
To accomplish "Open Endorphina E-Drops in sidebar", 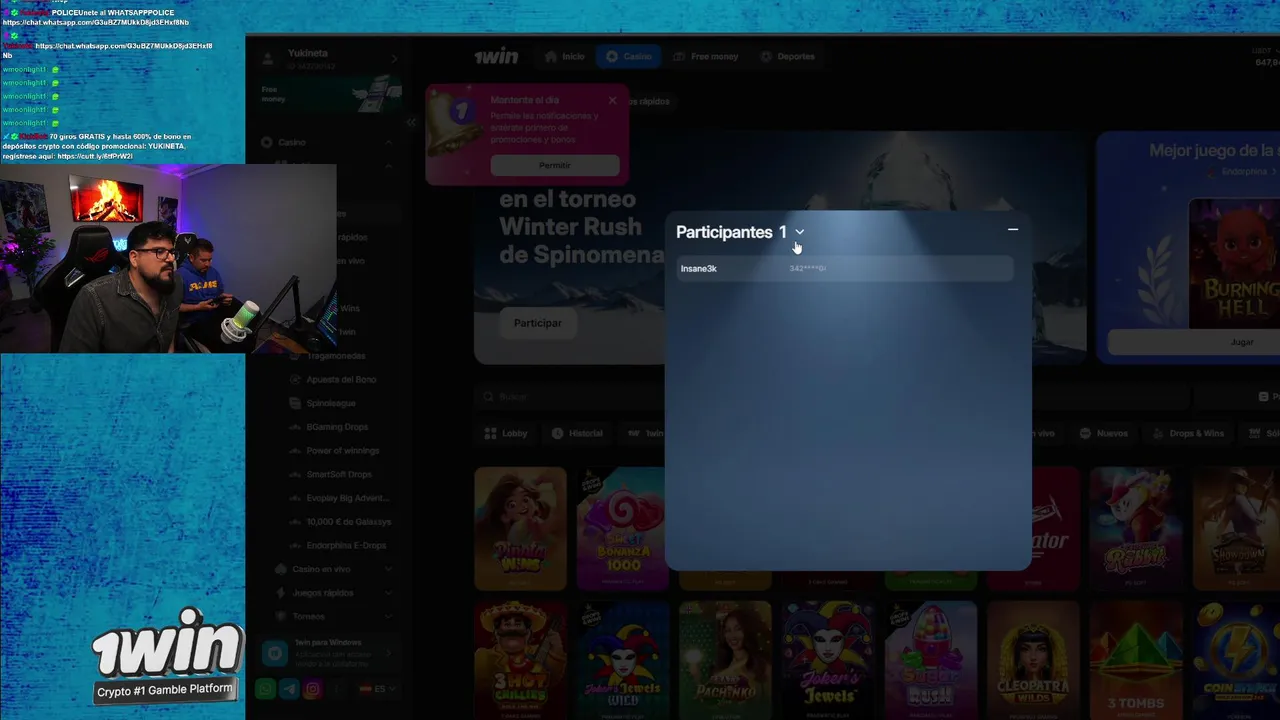I will click(346, 545).
